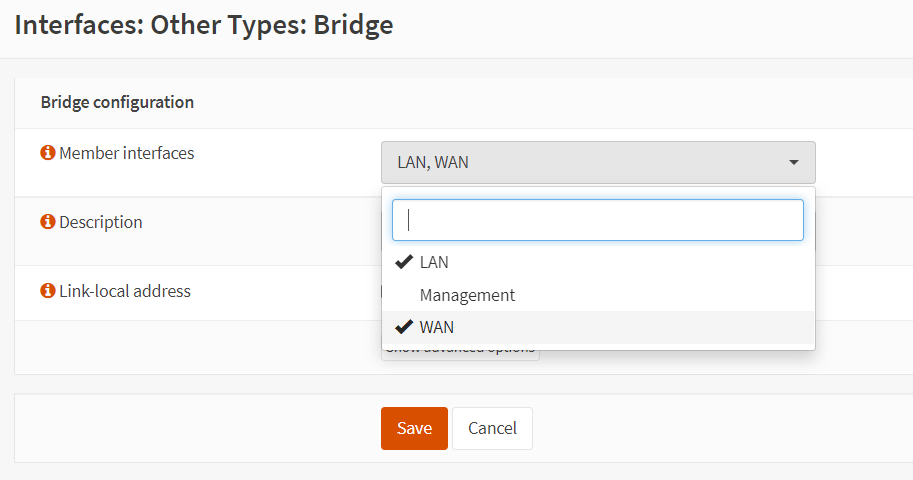
Task: Click the checkmark icon next to WAN
Action: [404, 327]
